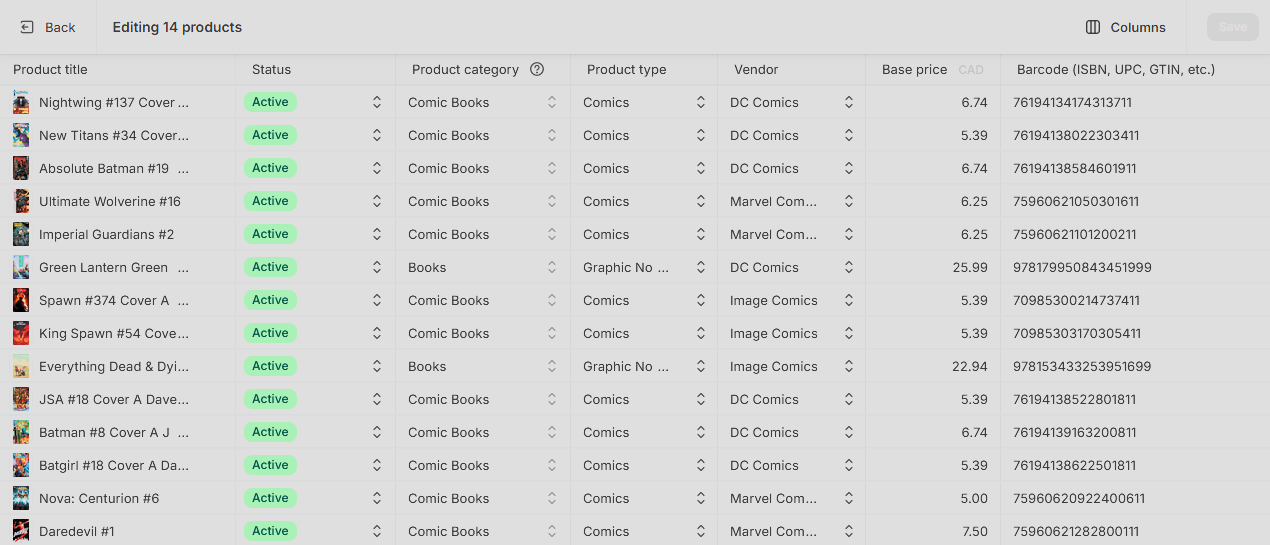Click the Ultimate Wolverine #16 cover thumbnail

click(21, 201)
